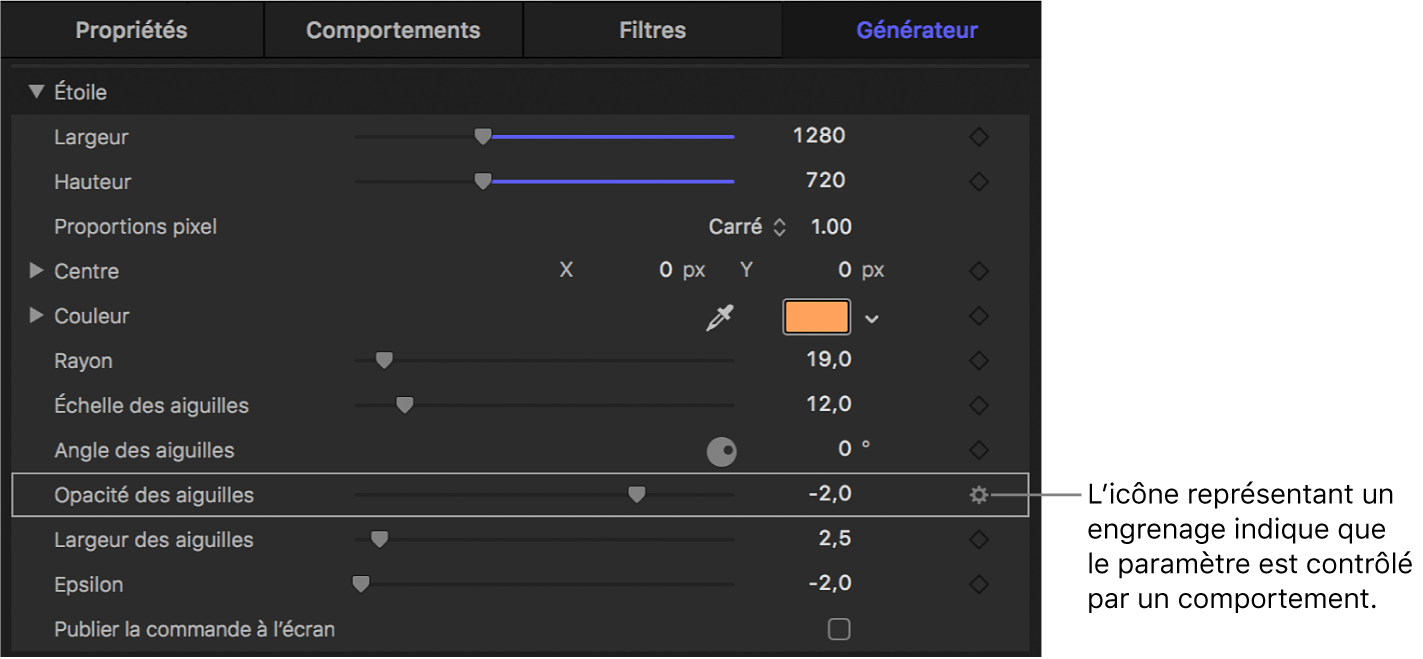This screenshot has width=1423, height=659.
Task: Click the keyframe diamond for Couleur
Action: tap(979, 316)
